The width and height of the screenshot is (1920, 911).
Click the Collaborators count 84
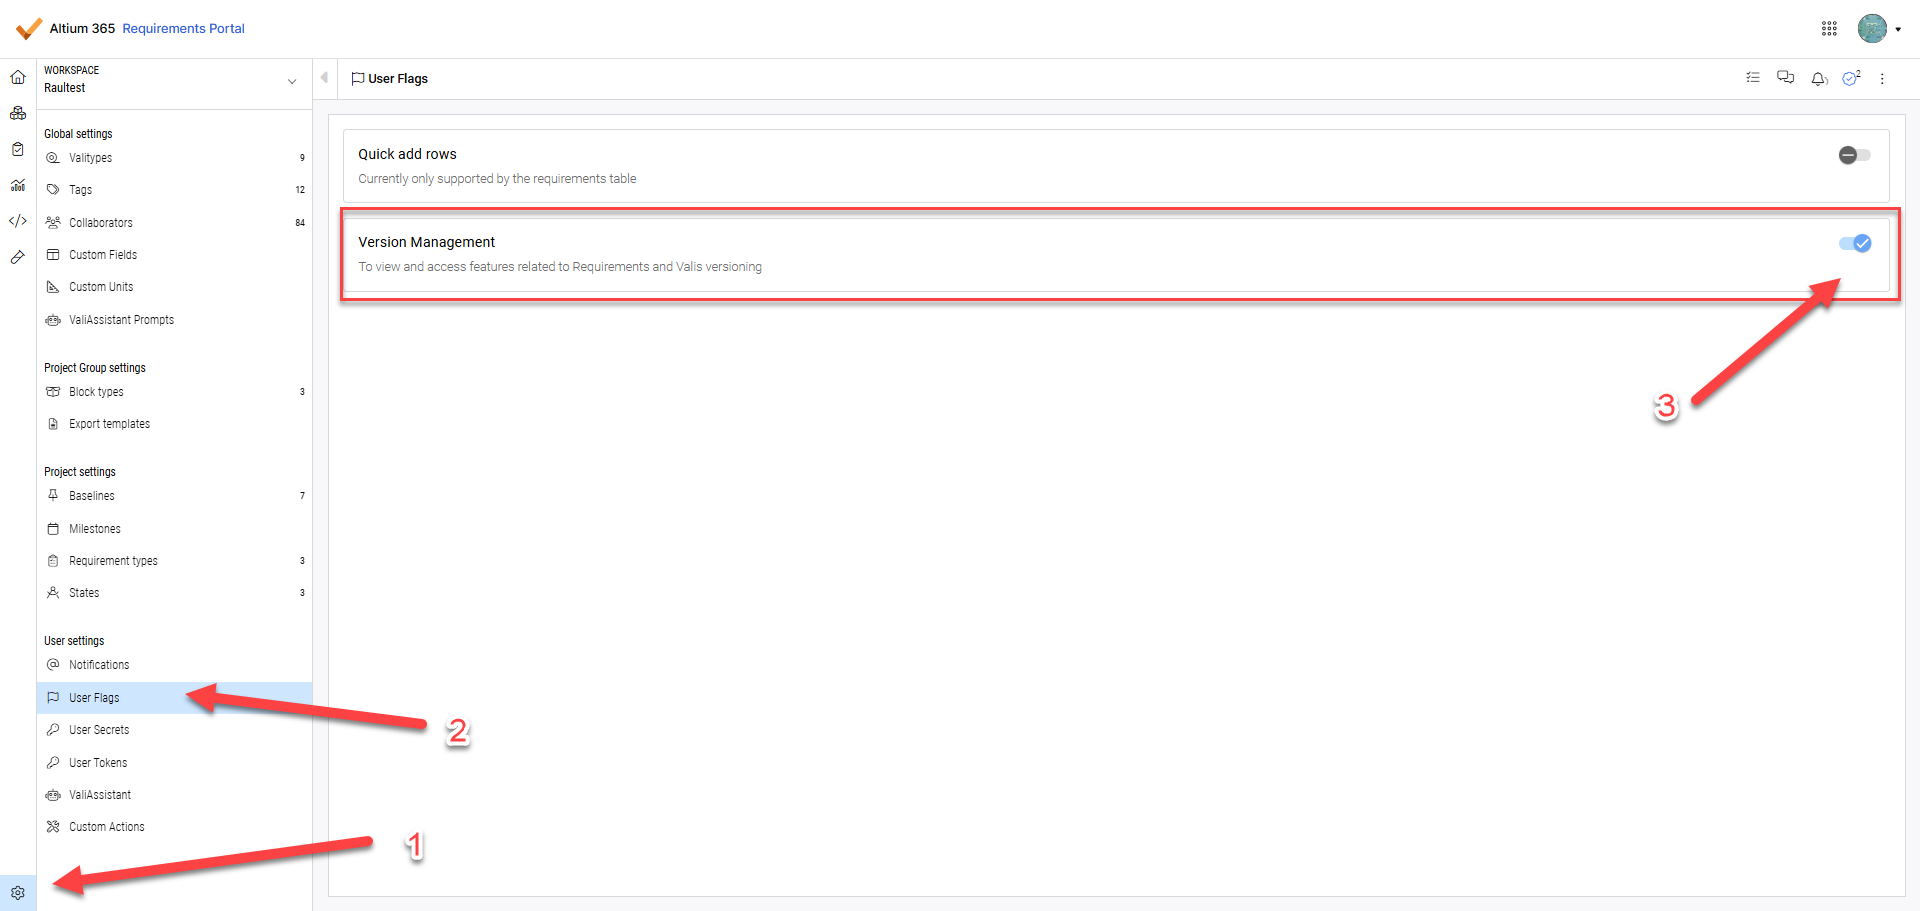300,223
